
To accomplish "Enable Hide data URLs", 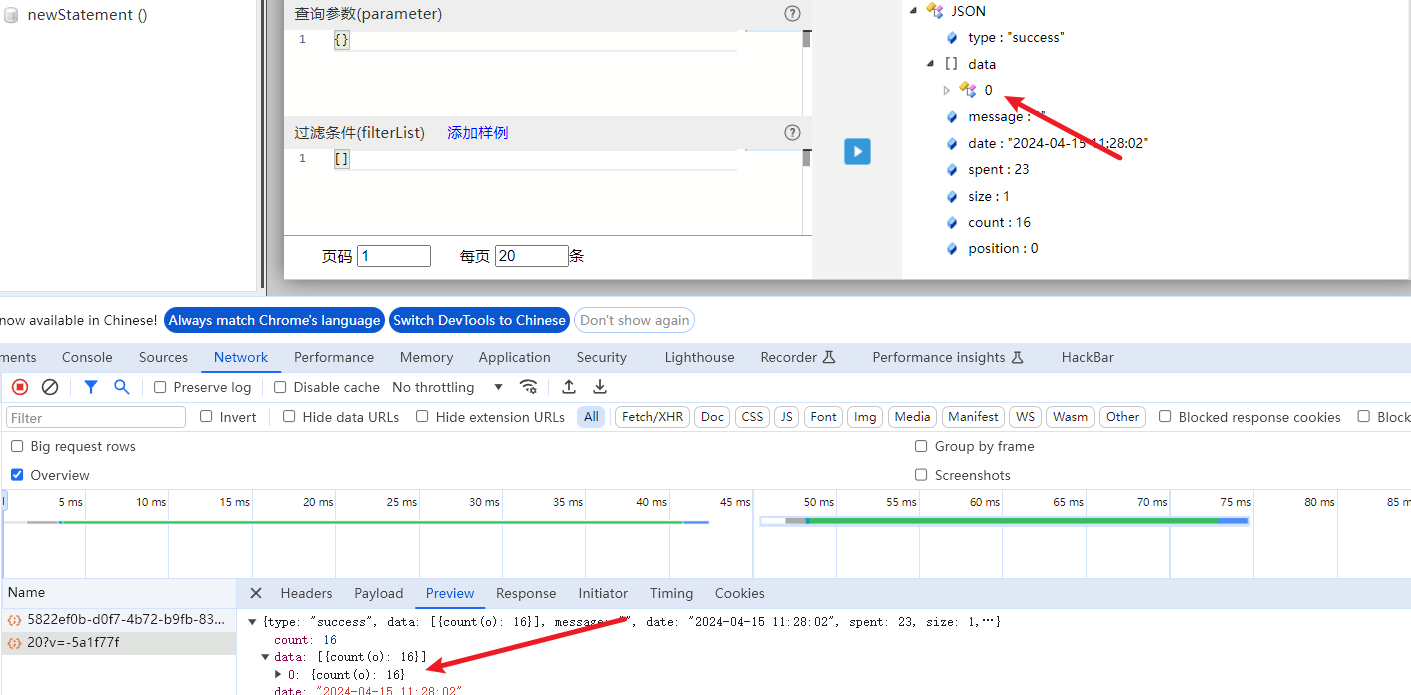I will (x=289, y=416).
